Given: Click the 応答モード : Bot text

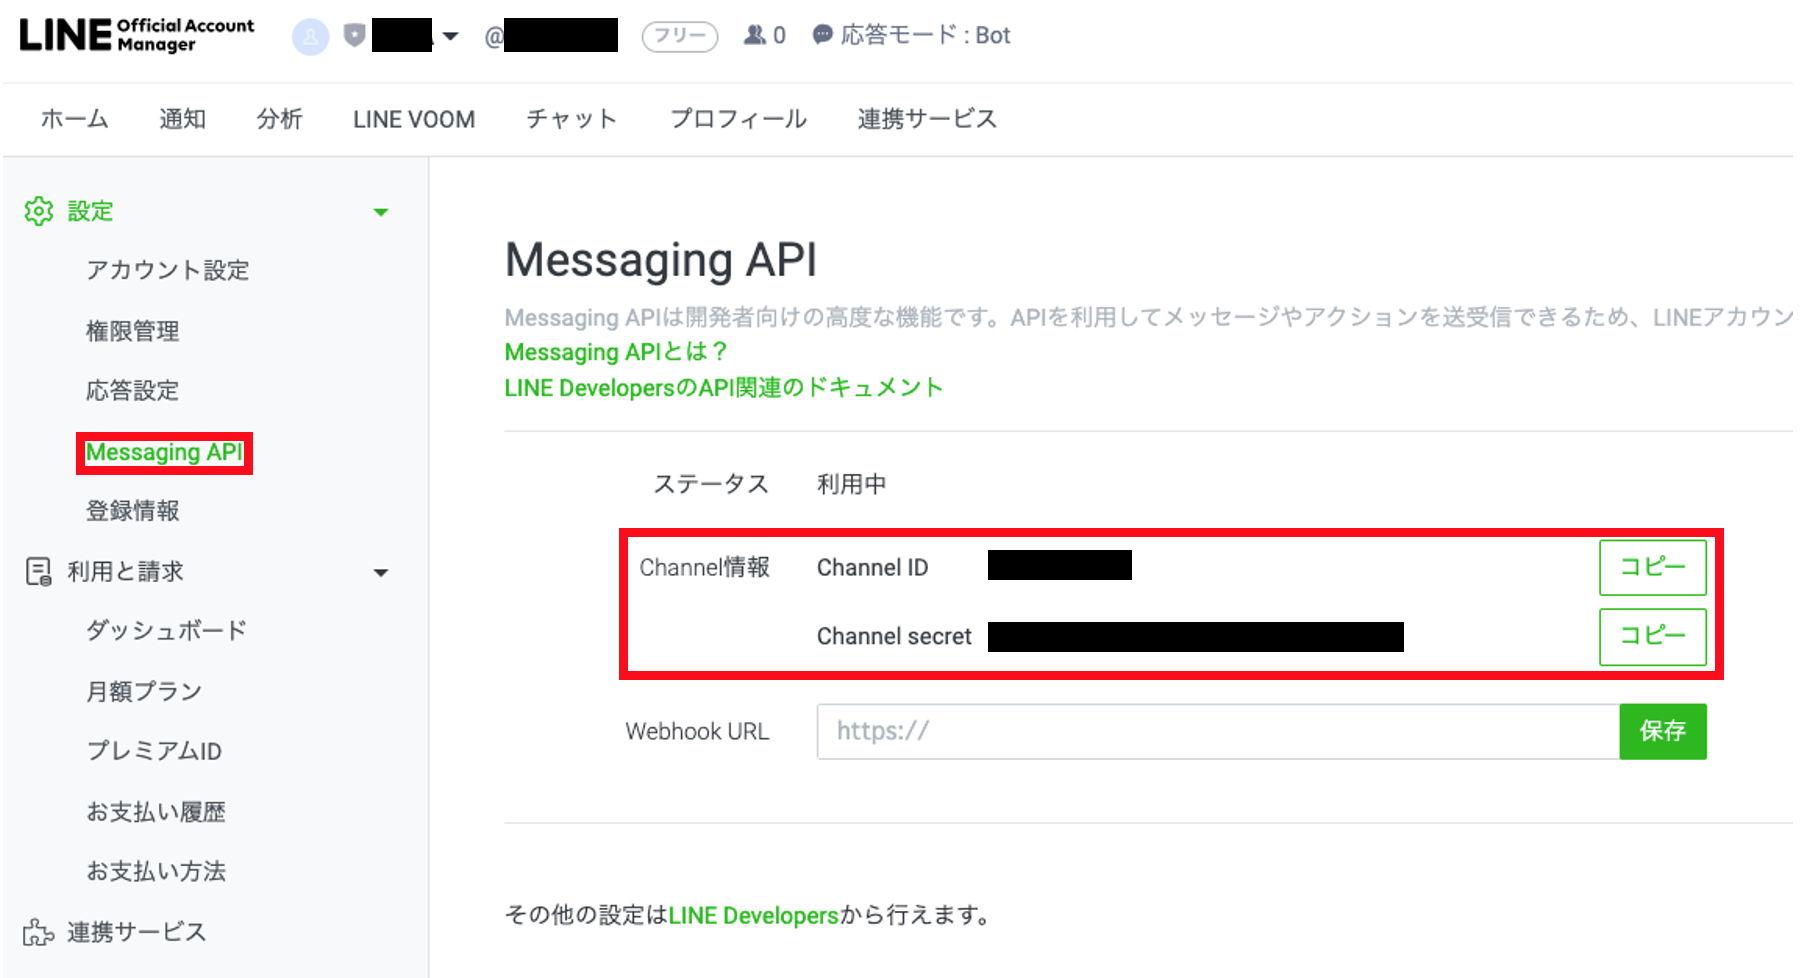Looking at the screenshot, I should click(x=926, y=35).
